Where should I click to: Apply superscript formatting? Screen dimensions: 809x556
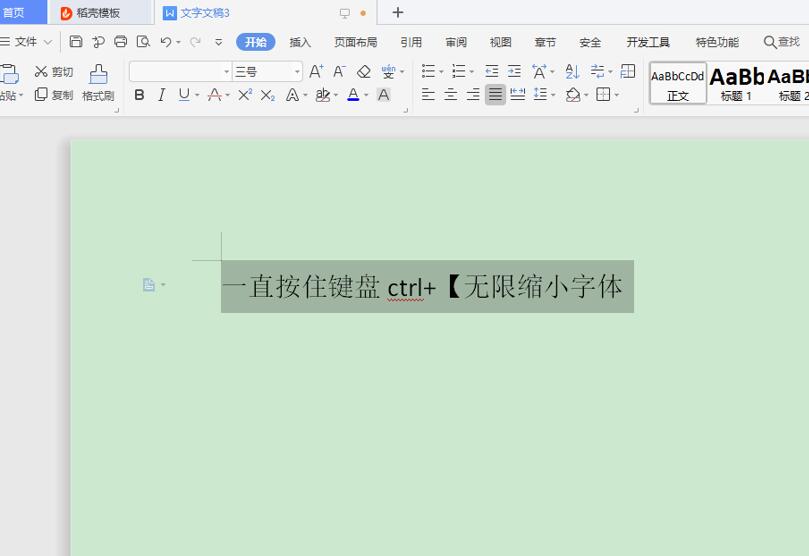point(245,95)
